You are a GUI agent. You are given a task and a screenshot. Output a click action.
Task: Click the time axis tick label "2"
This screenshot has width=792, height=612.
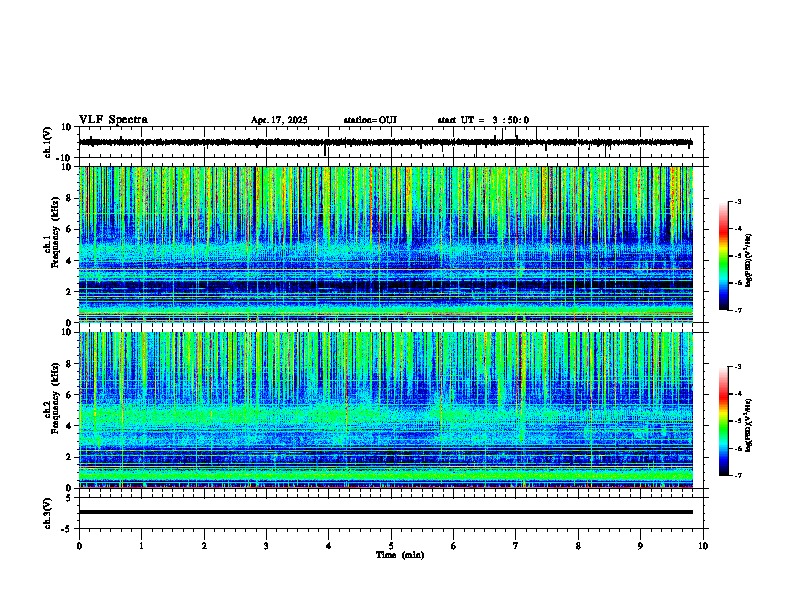[x=204, y=546]
